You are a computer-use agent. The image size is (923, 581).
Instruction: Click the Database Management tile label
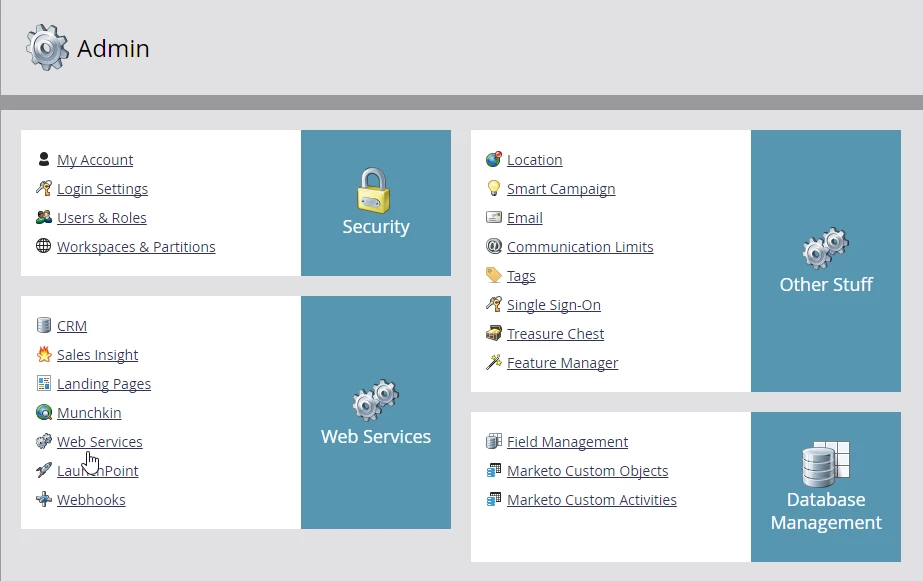pos(826,511)
